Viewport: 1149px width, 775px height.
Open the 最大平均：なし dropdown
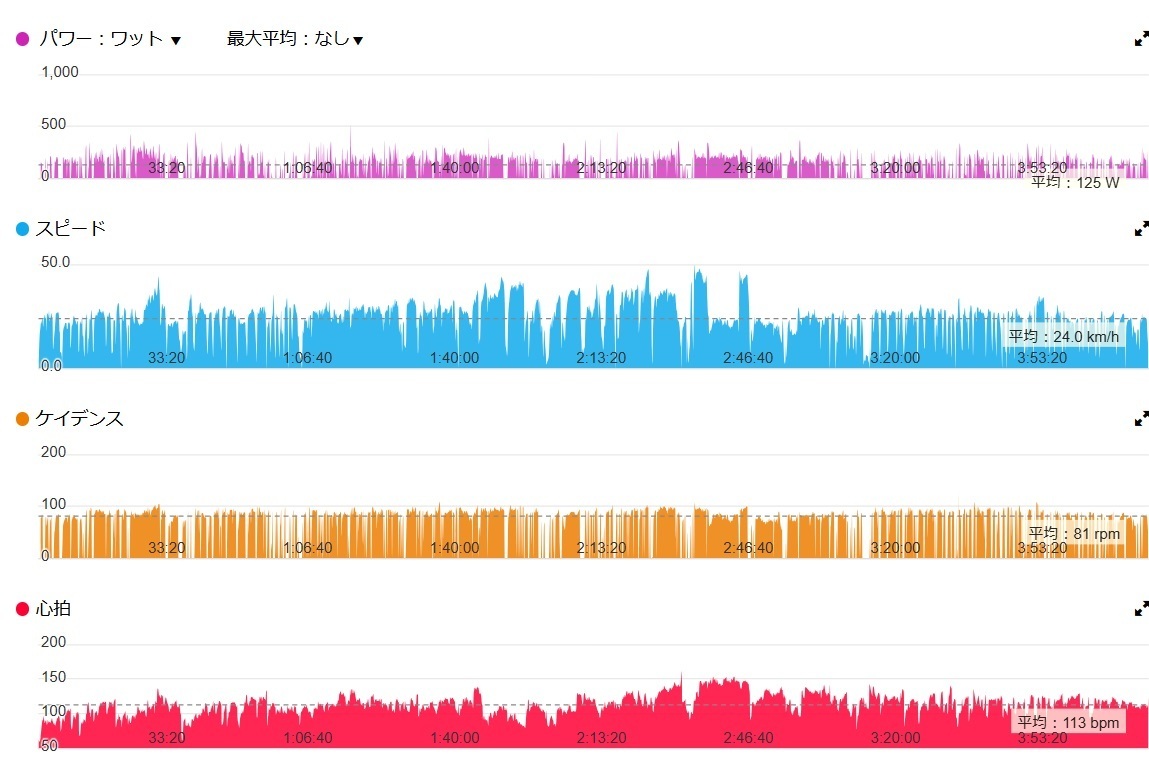(295, 39)
